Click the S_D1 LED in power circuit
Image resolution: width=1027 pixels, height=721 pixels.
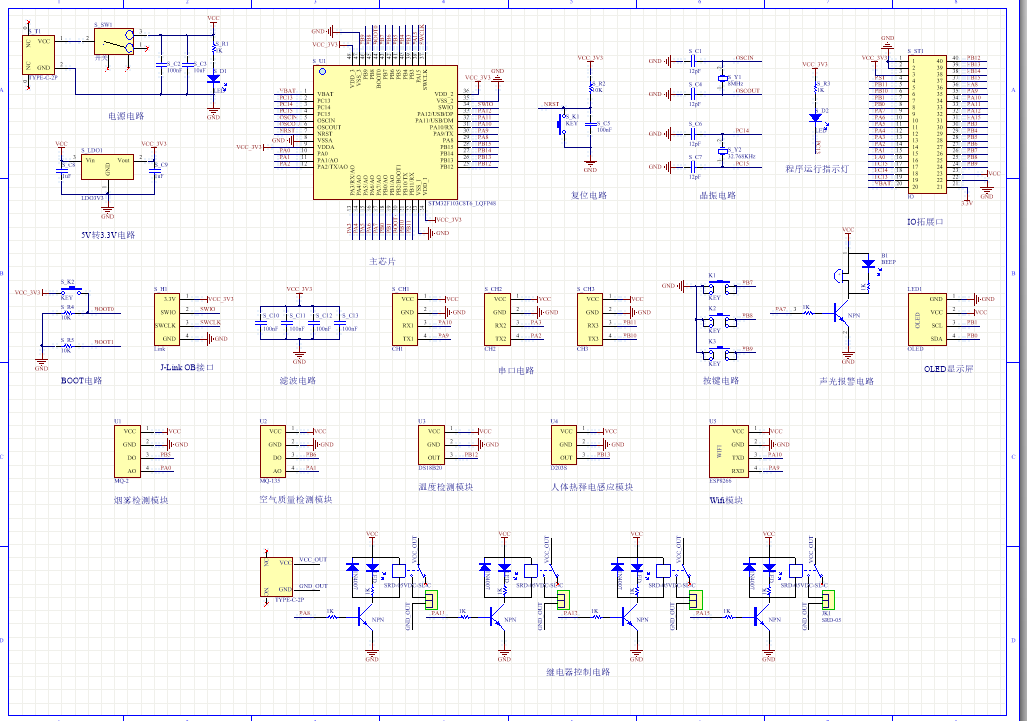[x=213, y=78]
